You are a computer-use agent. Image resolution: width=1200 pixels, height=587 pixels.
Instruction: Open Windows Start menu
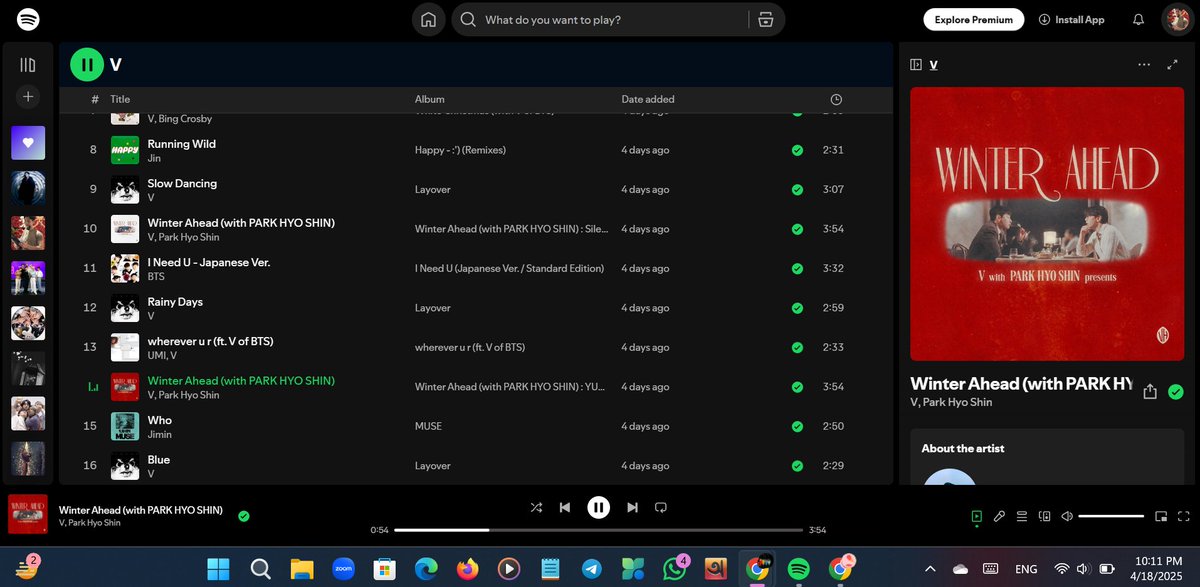point(218,569)
